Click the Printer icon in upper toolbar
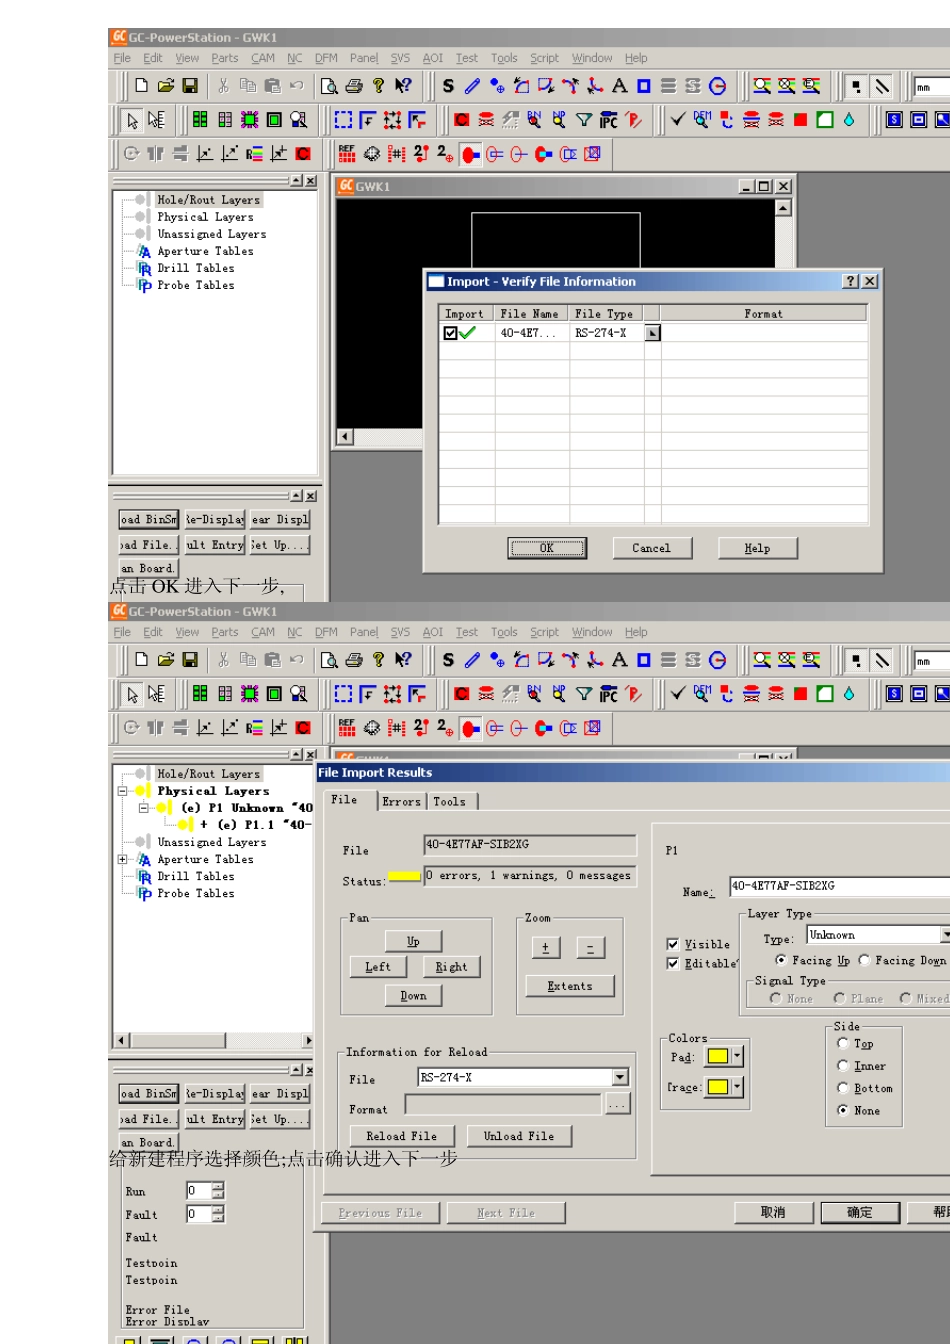Screen dimensions: 950x1344 coord(353,86)
